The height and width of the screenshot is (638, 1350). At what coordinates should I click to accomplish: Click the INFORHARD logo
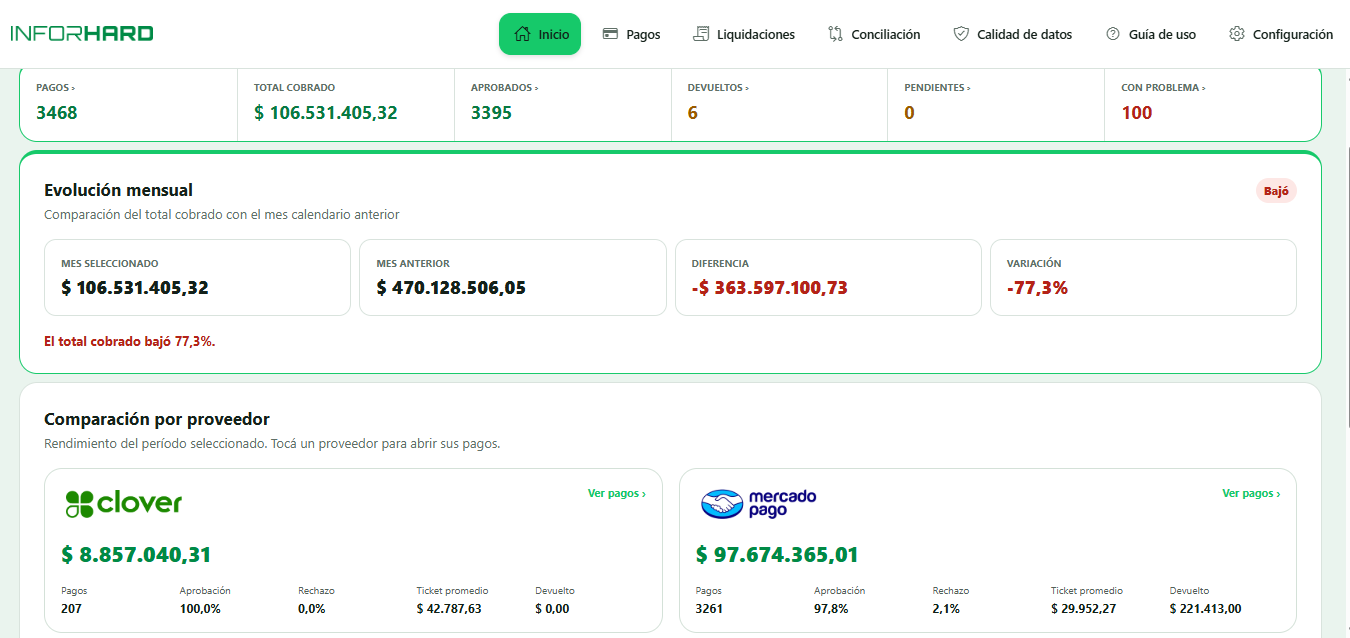(x=82, y=33)
